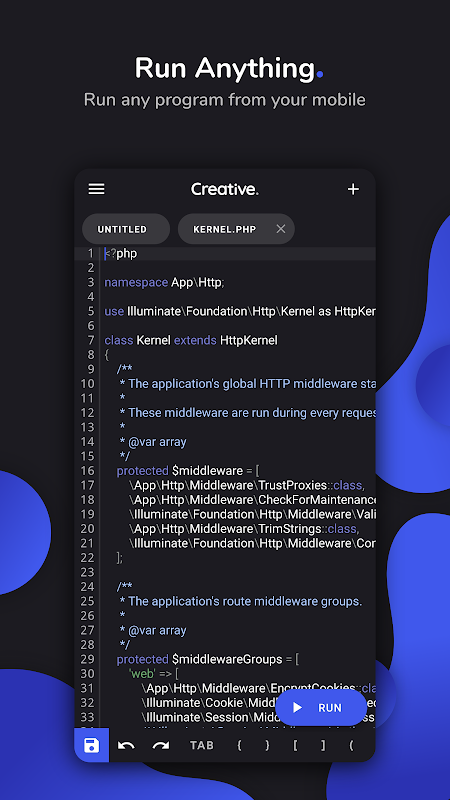Click the class Kernel declaration line
The width and height of the screenshot is (450, 800).
[191, 340]
